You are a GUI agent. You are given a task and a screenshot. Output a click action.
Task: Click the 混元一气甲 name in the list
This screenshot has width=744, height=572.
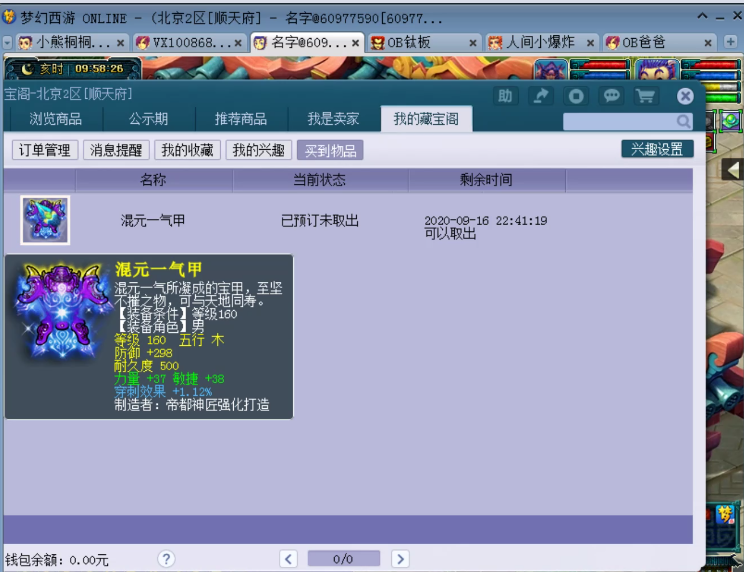tap(153, 221)
